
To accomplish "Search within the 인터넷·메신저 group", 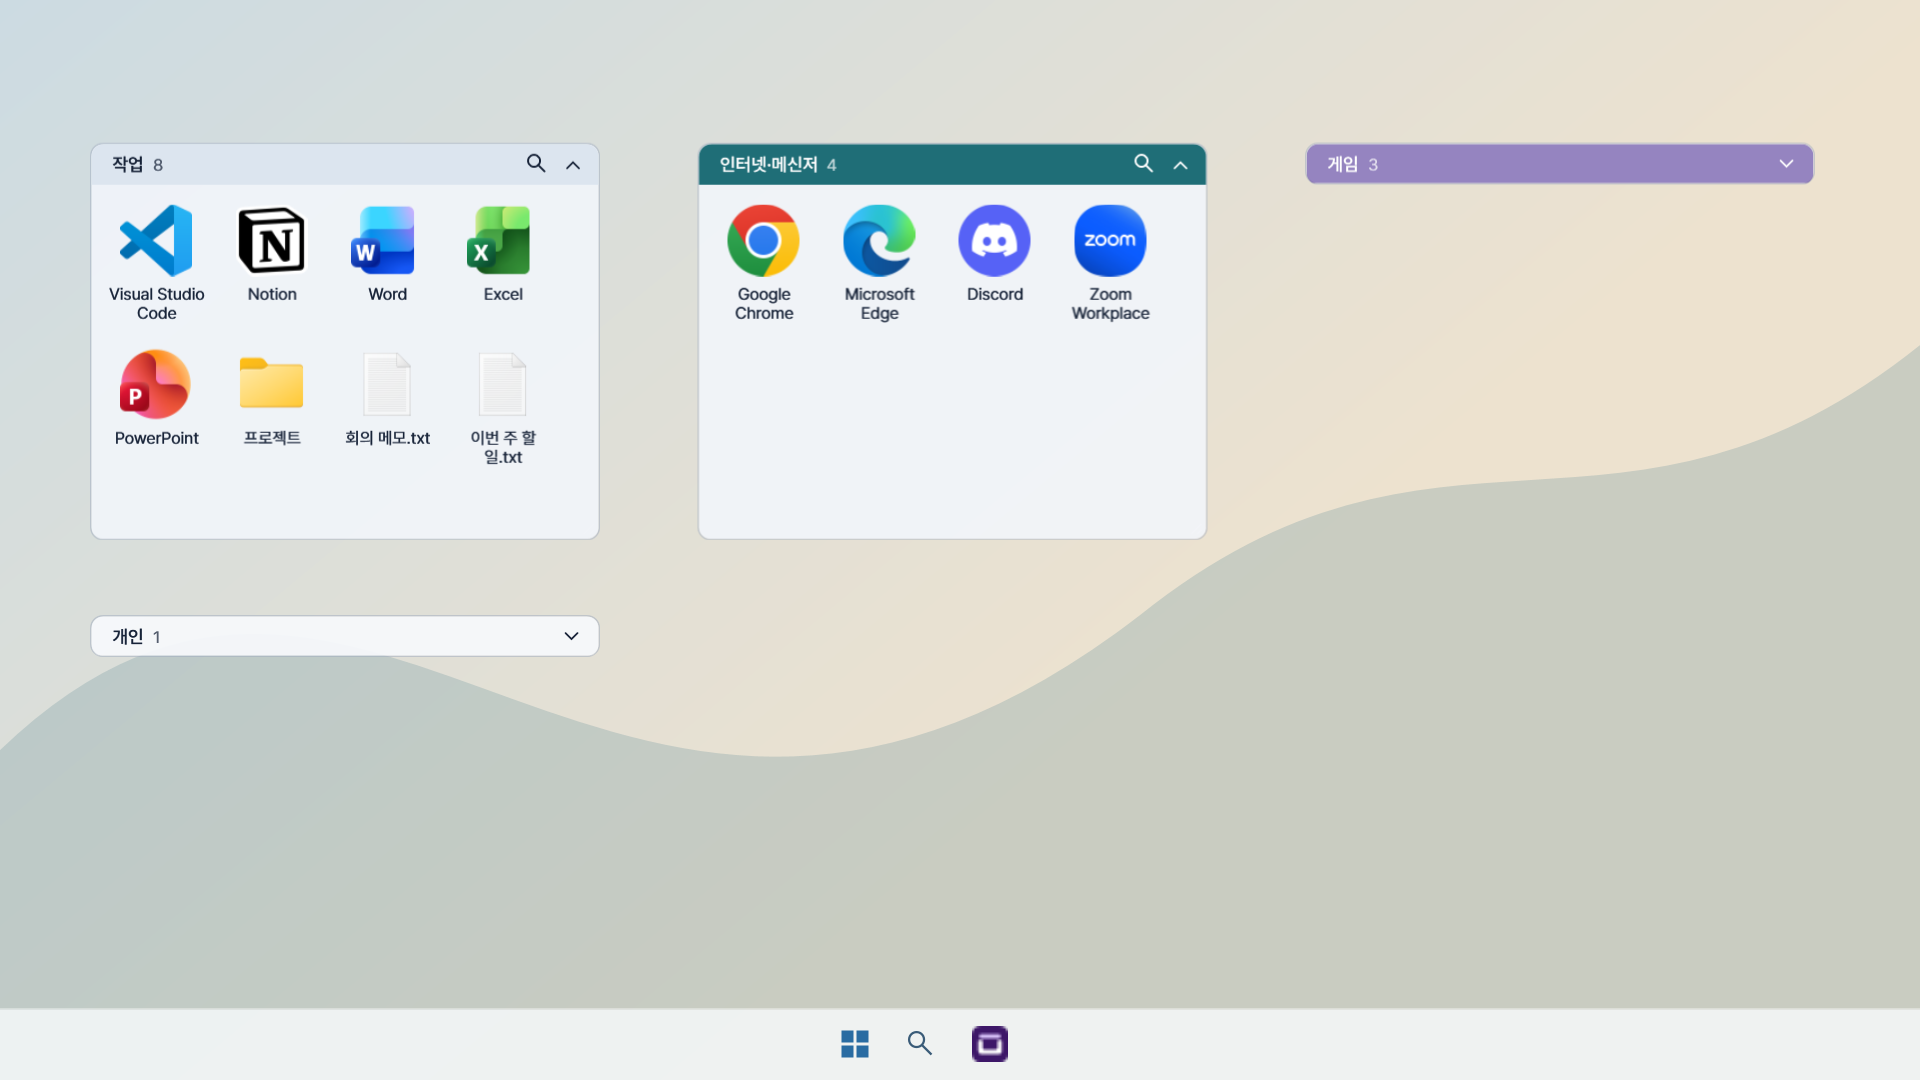I will [1143, 163].
